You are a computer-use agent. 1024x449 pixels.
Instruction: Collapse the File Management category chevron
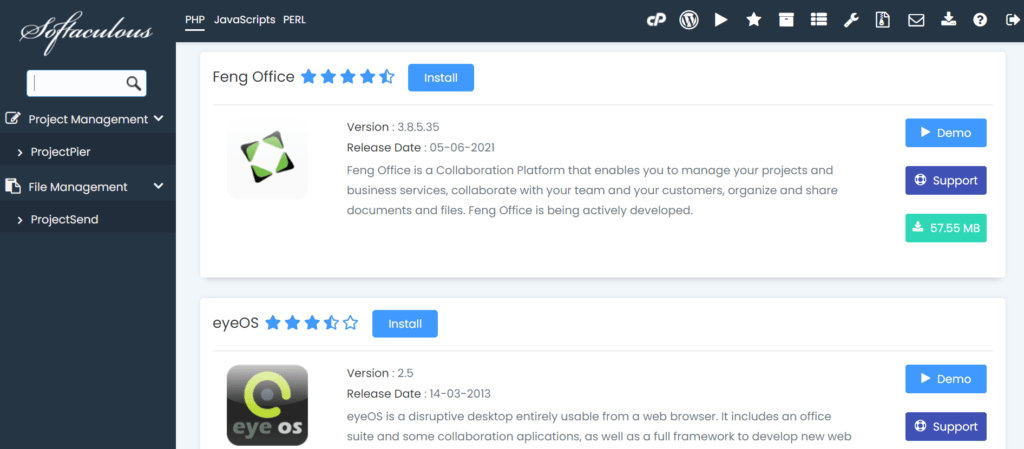point(158,186)
